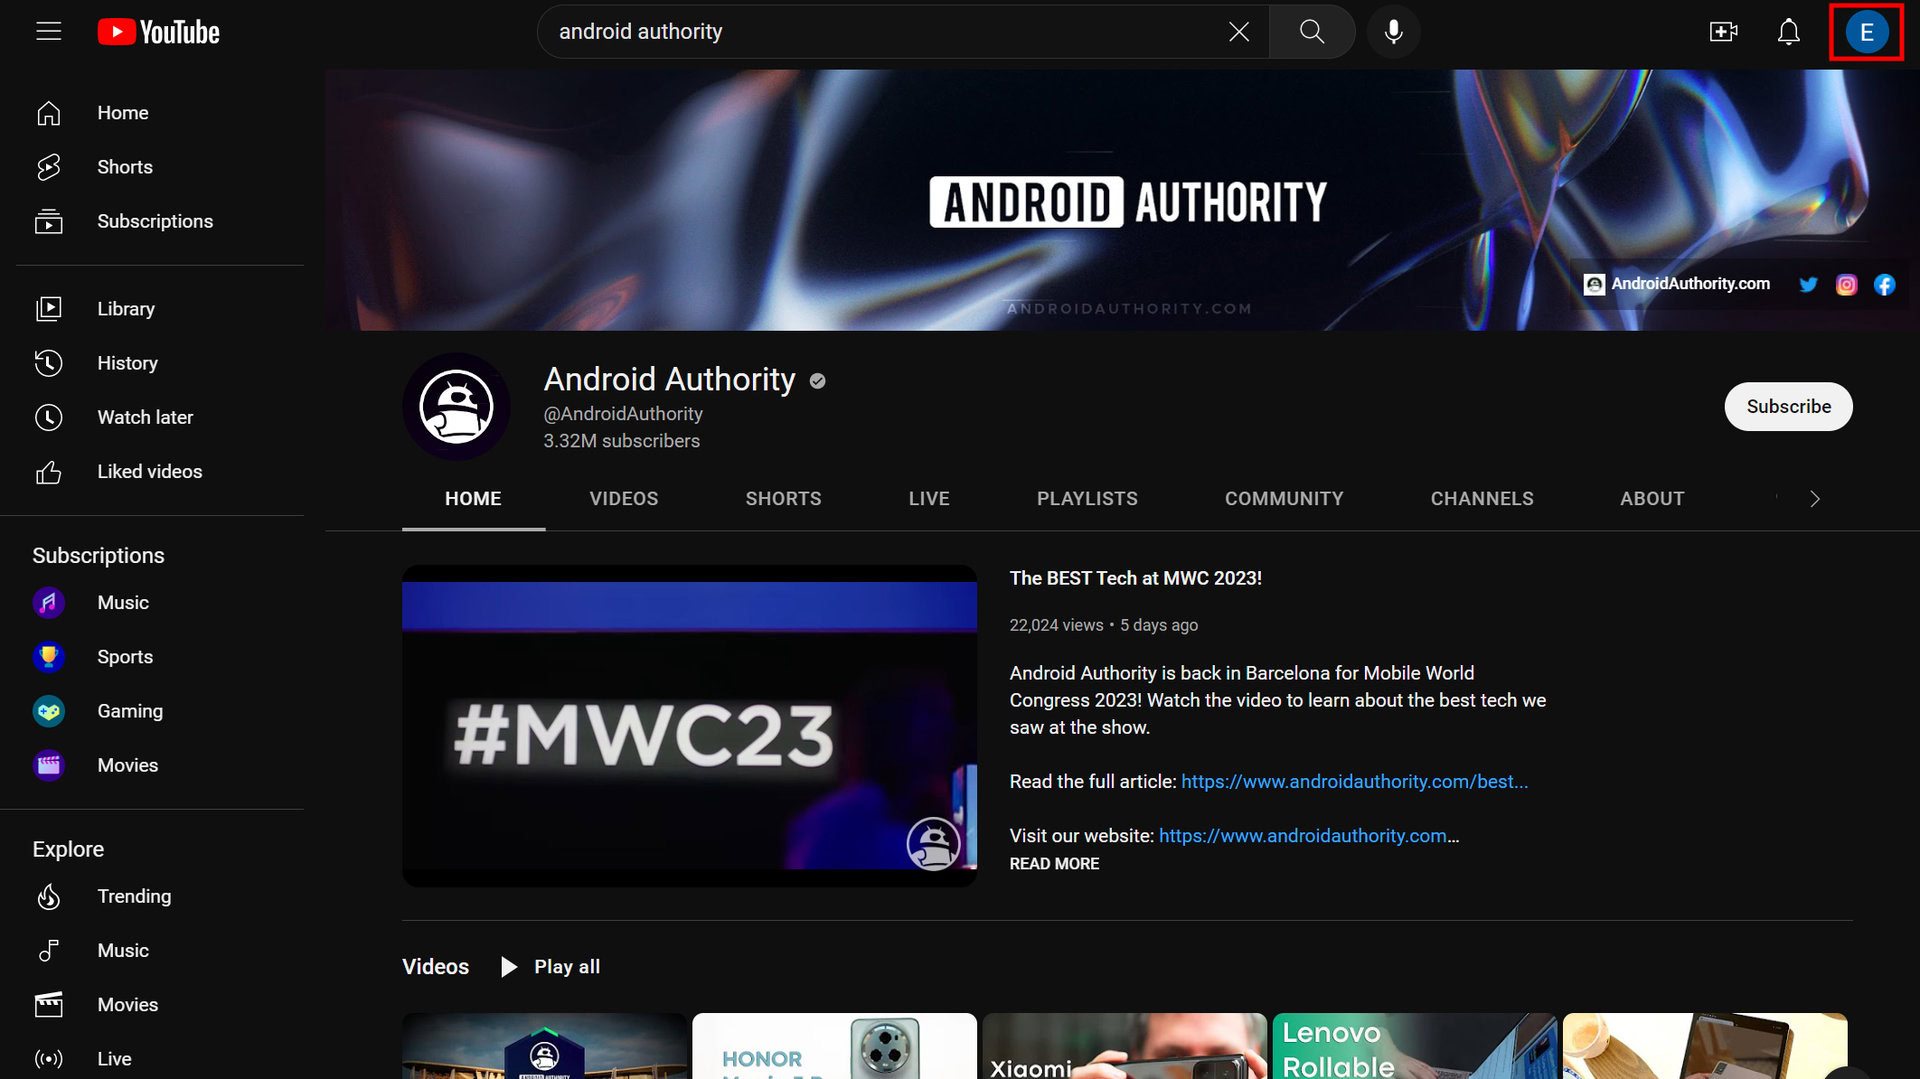Switch to the SHORTS tab
This screenshot has height=1079, width=1920.
pyautogui.click(x=783, y=499)
